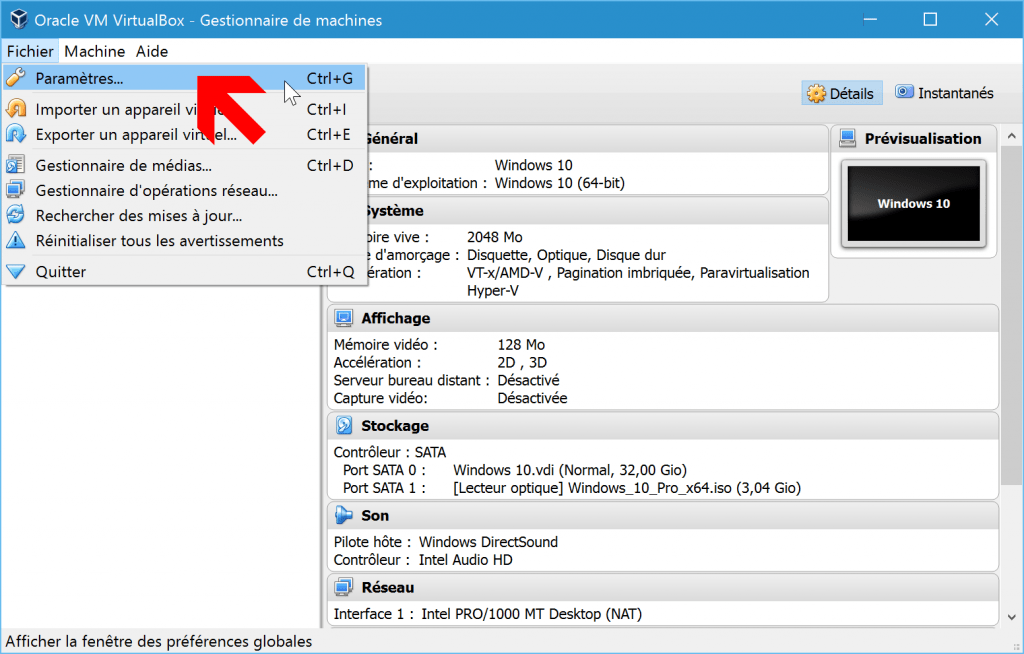
Task: Close the VirtualBox window
Action: tap(991, 20)
